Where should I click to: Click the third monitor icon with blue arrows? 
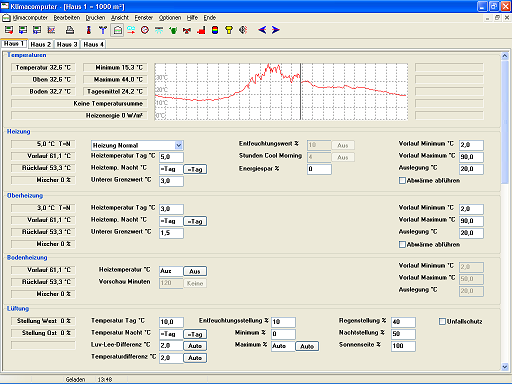[37, 30]
